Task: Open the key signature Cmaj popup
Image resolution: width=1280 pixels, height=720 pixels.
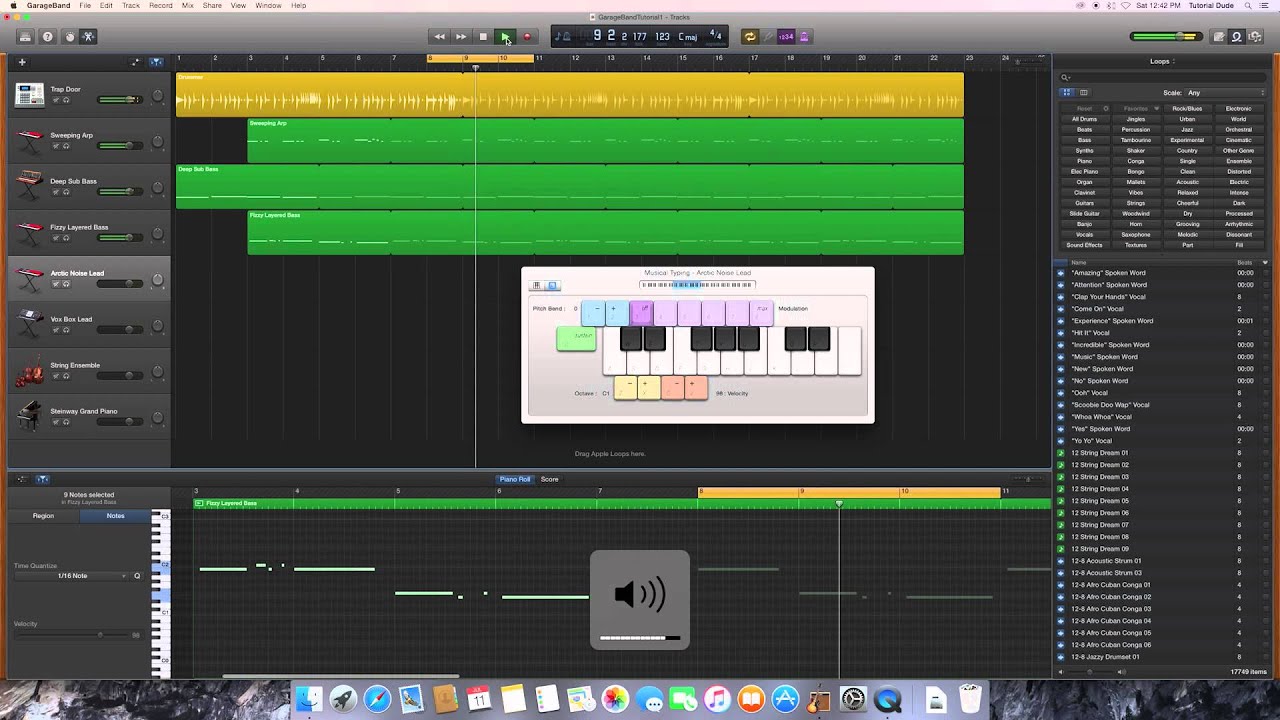Action: tap(688, 37)
